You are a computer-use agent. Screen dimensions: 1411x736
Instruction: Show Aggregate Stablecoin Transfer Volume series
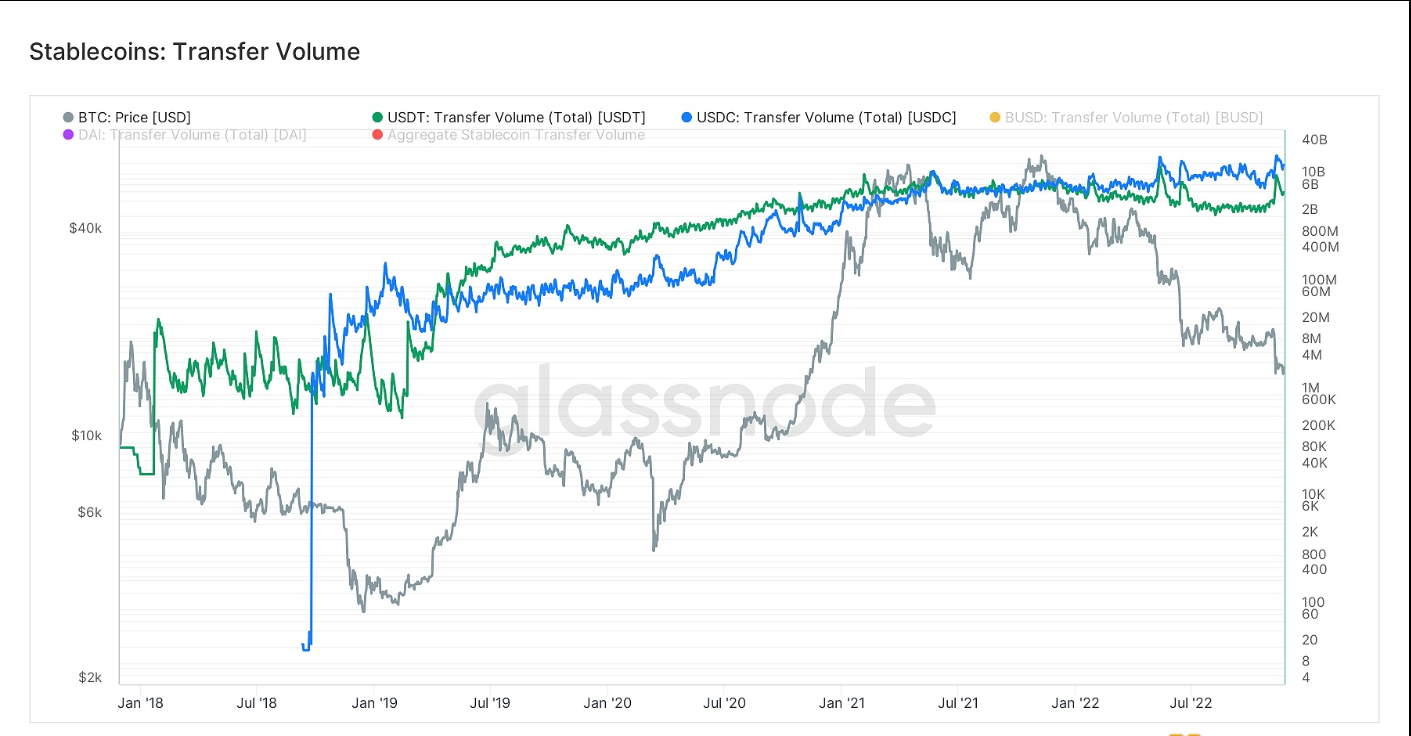[516, 135]
